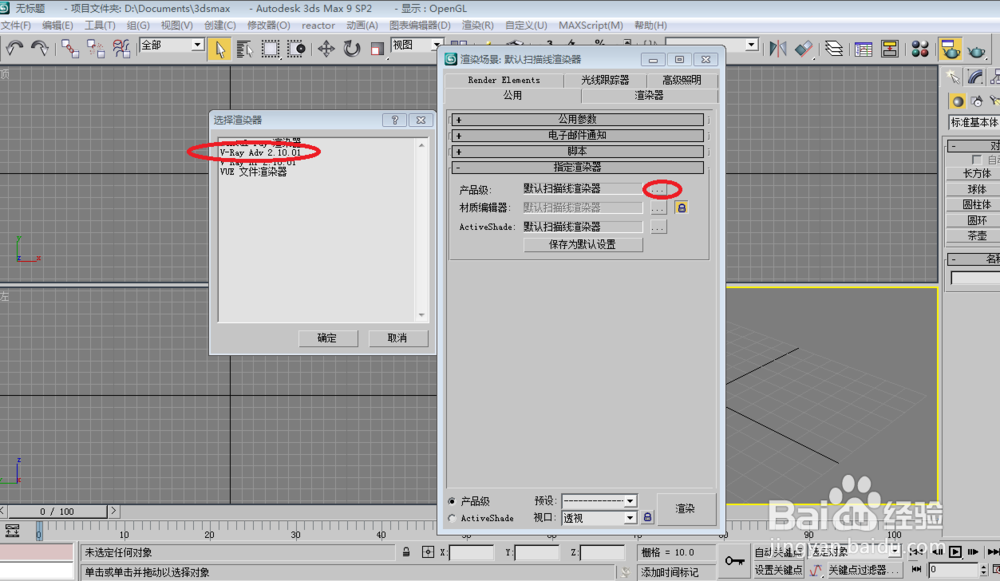This screenshot has height=581, width=1000.
Task: Click the Rectangular Selection Region icon
Action: pyautogui.click(x=270, y=48)
